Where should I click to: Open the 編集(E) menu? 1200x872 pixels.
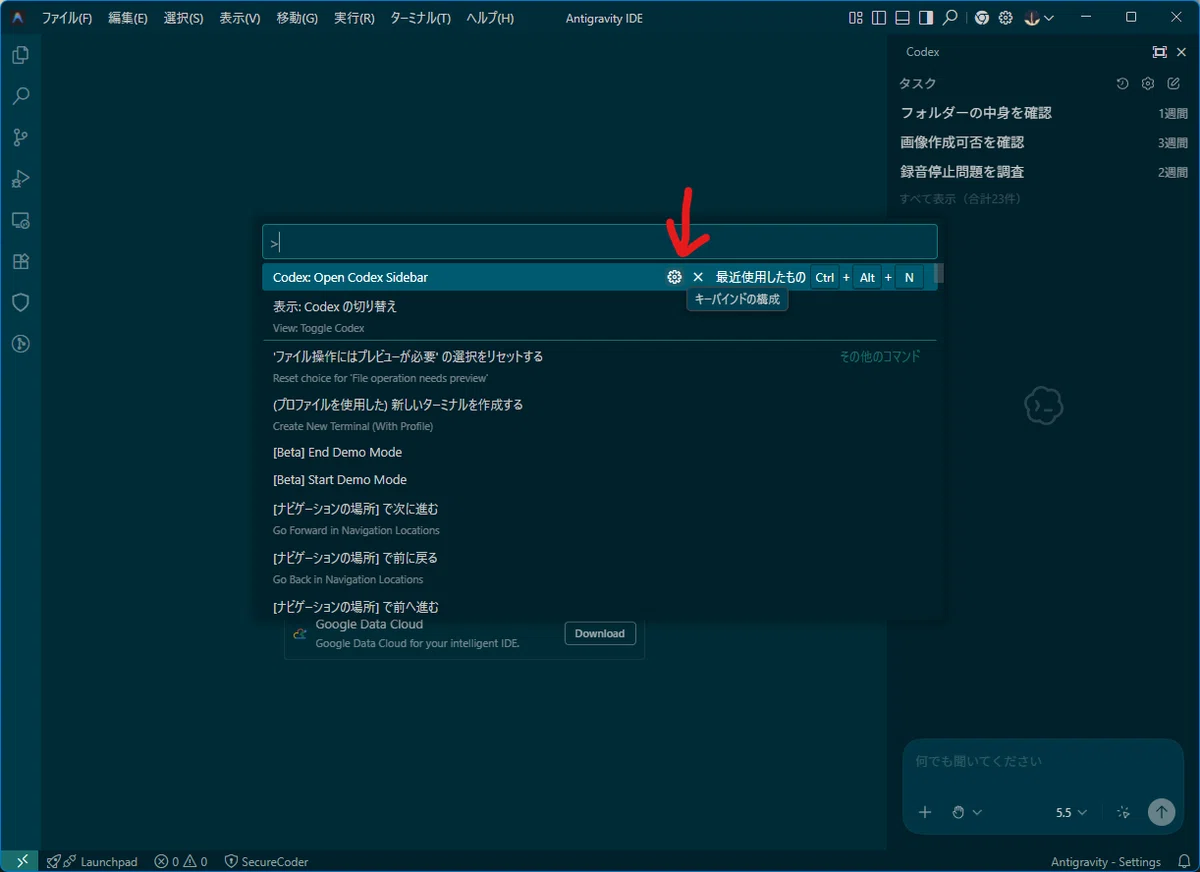click(x=127, y=18)
